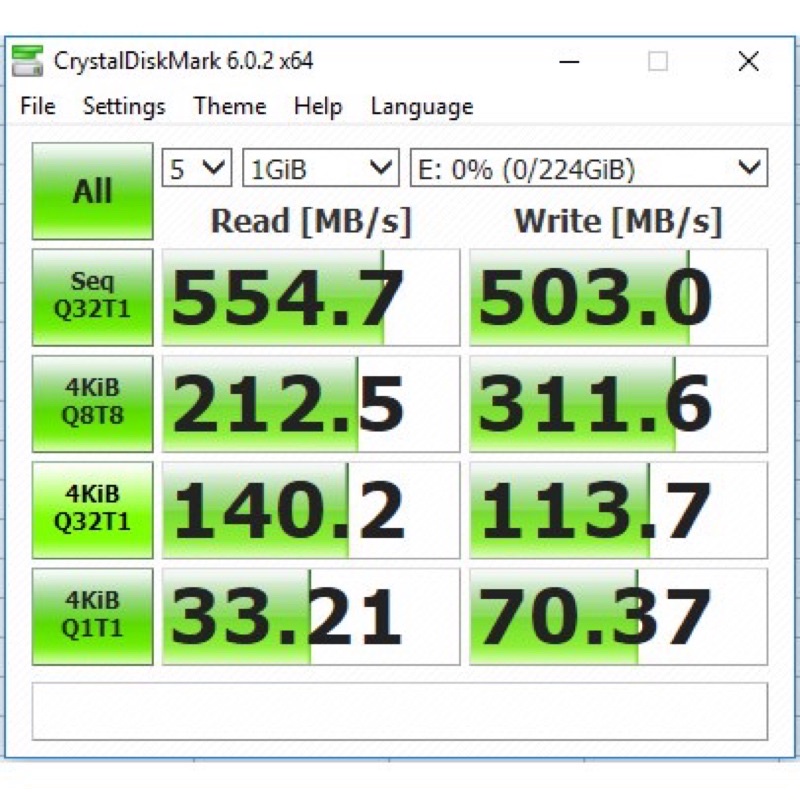Screen dimensions: 800x800
Task: Open the Language menu
Action: tap(420, 106)
